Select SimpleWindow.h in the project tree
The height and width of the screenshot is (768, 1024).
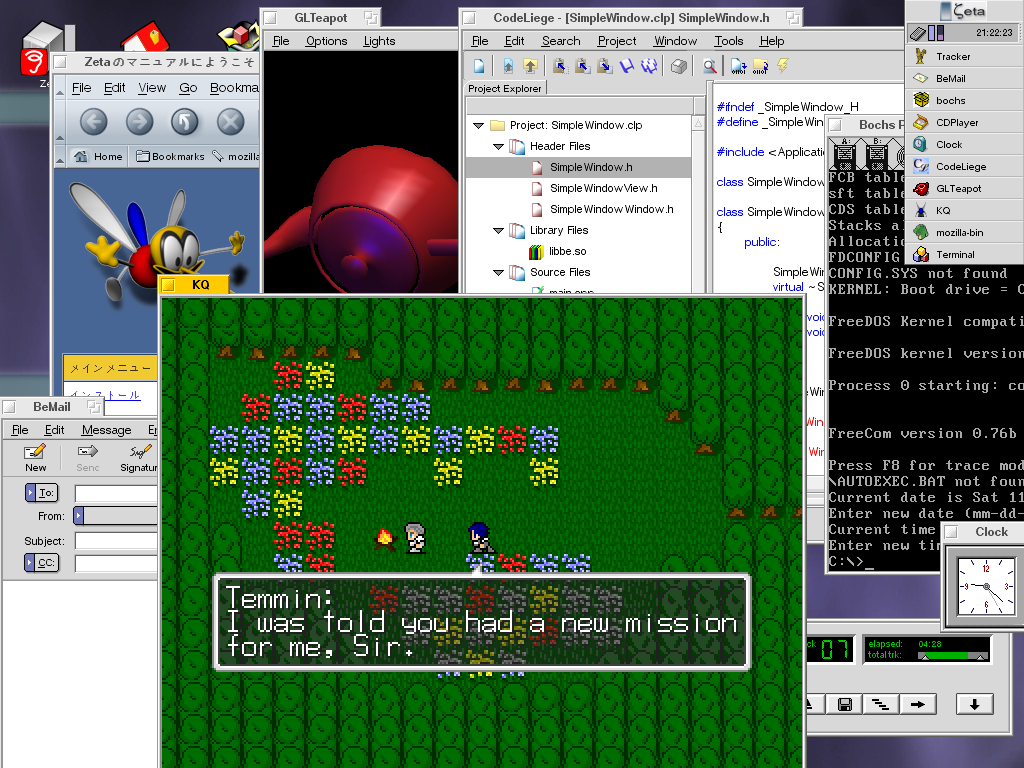coord(577,167)
